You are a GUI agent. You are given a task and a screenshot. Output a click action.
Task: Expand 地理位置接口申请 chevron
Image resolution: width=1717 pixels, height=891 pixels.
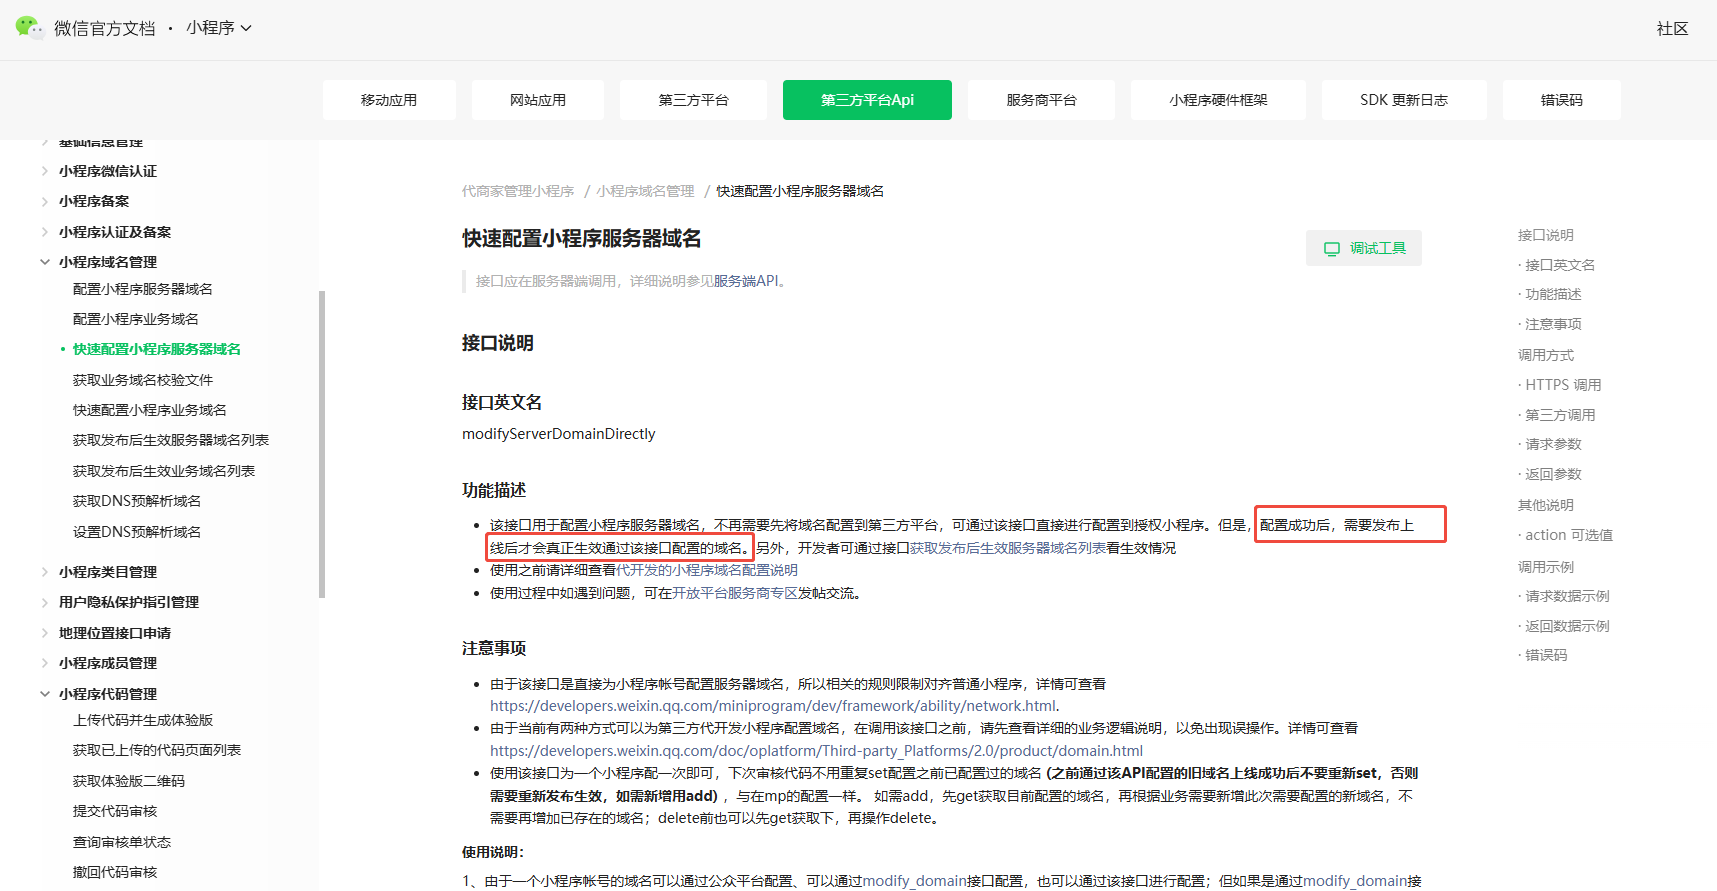pos(45,633)
